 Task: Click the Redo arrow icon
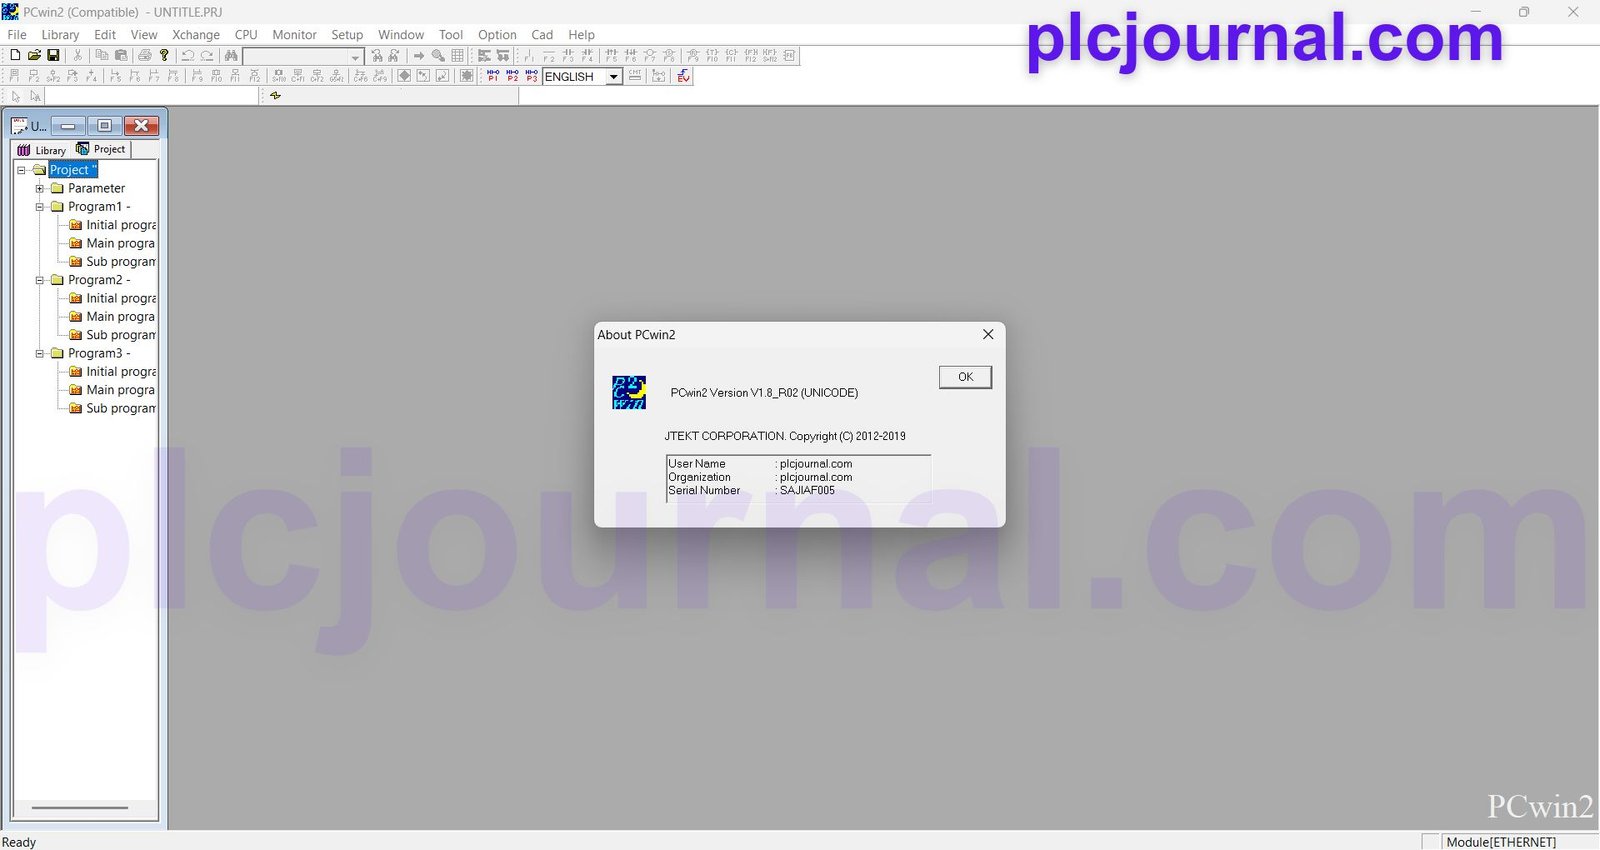tap(207, 56)
